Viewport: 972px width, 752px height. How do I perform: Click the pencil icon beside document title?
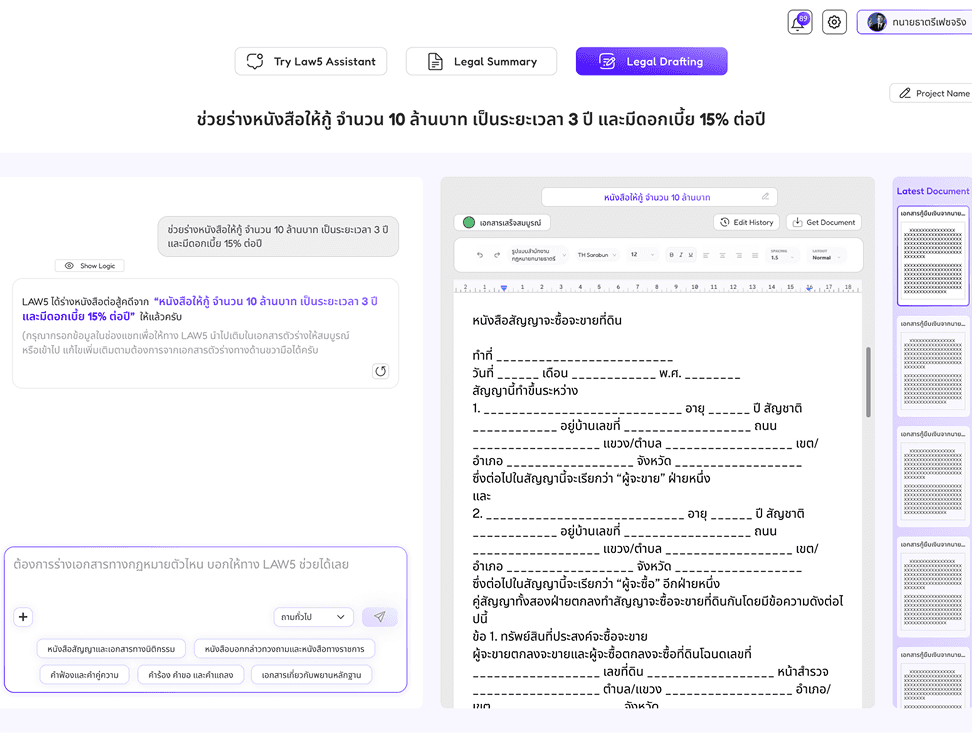[766, 197]
